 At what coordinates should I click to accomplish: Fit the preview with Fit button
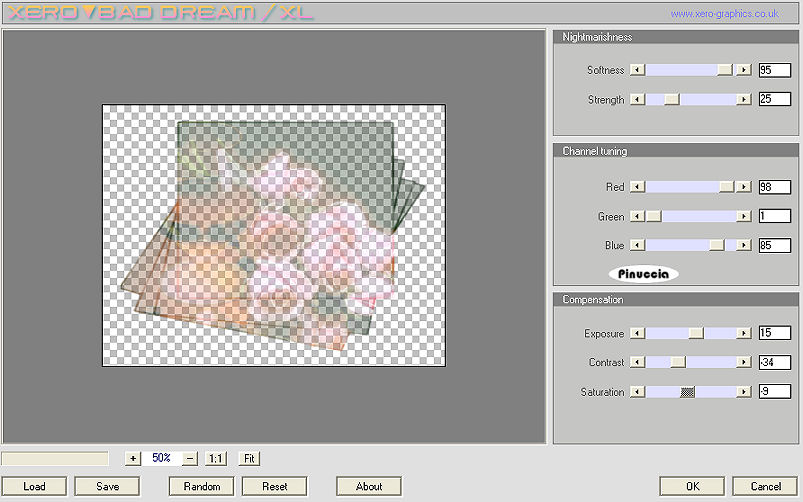click(249, 458)
